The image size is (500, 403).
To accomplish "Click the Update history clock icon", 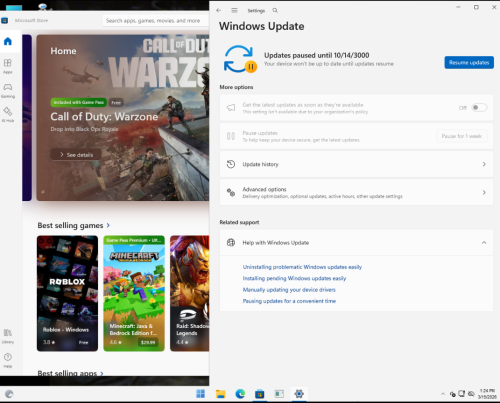I will [231, 164].
